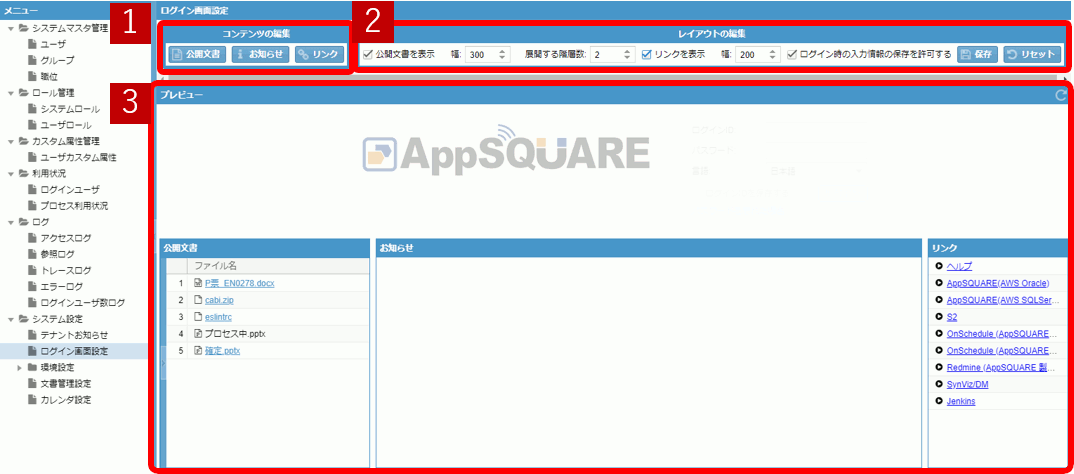Image resolution: width=1074 pixels, height=474 pixels.
Task: Open アクセスログ menu item
Action: pyautogui.click(x=66, y=238)
